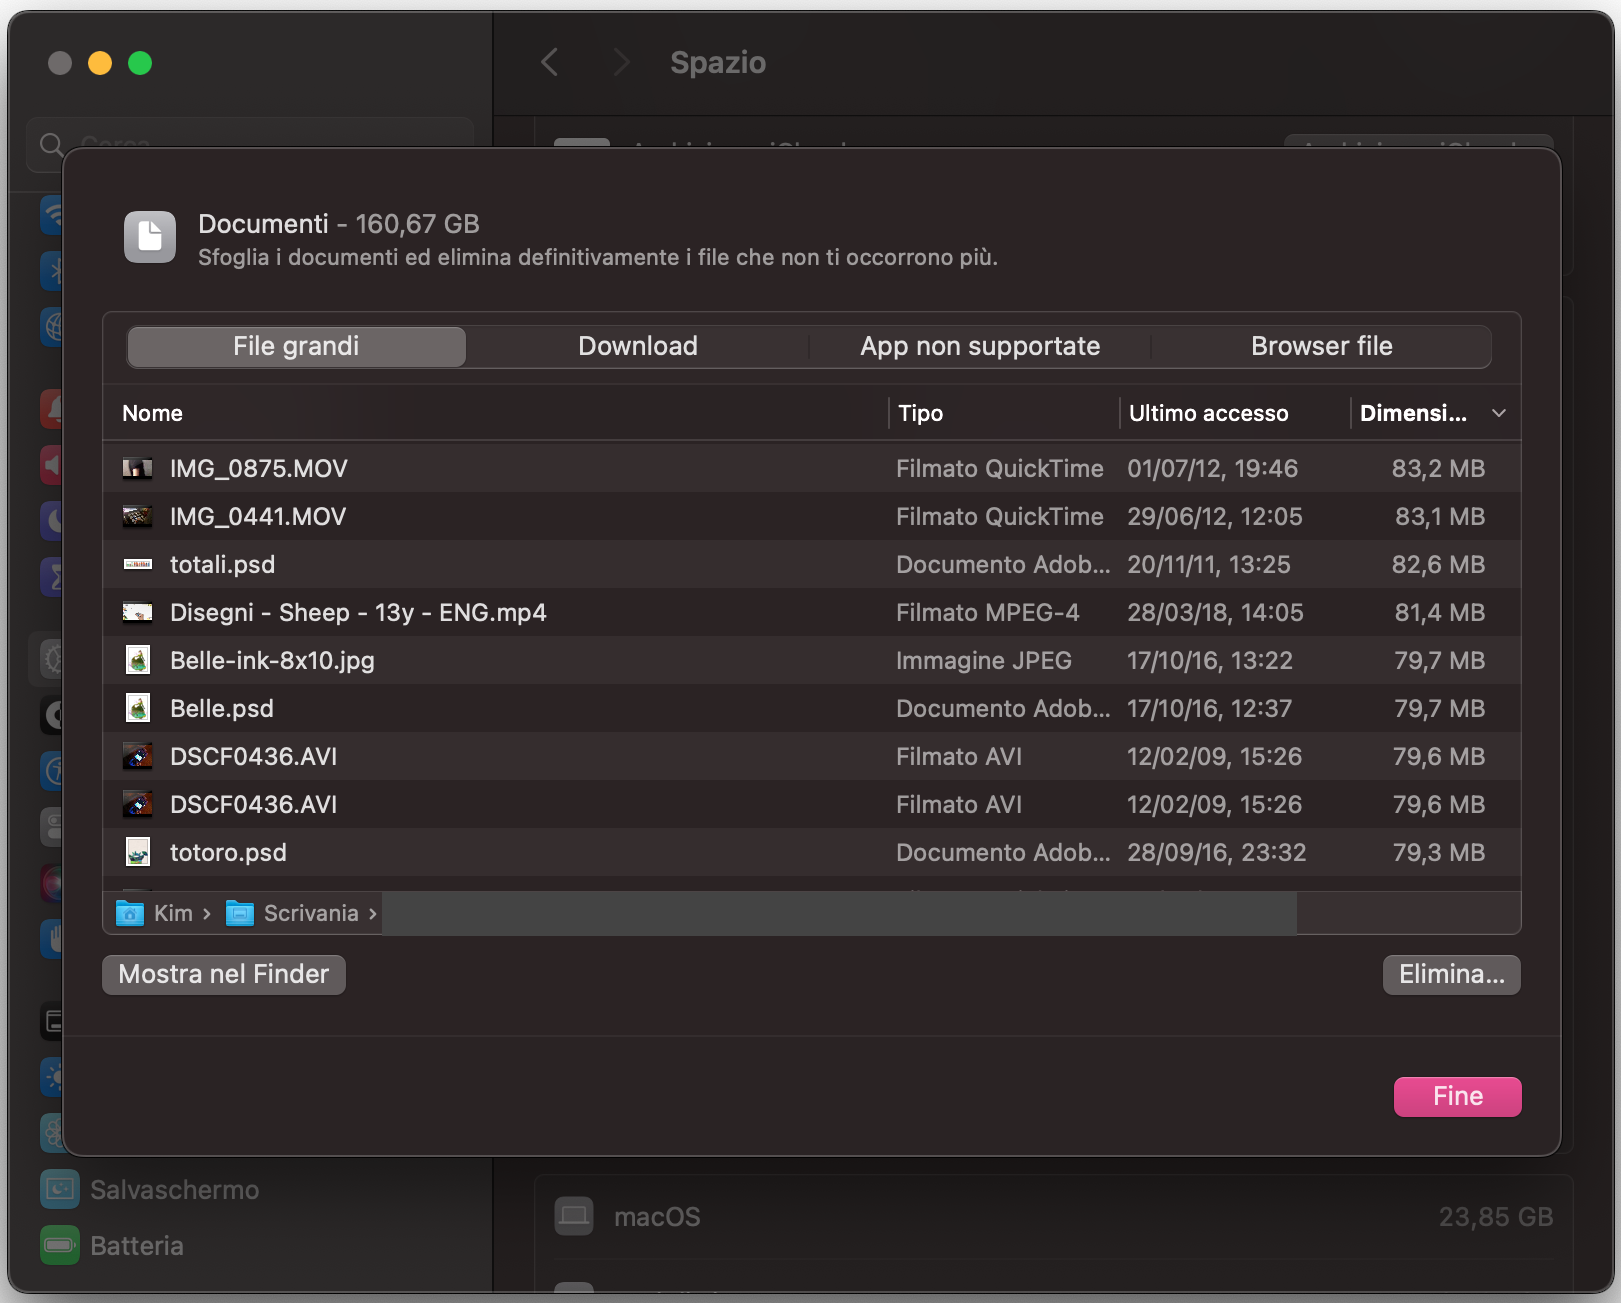Click the Mostra nel Finder button
Screen dimensions: 1621x1303
point(223,974)
